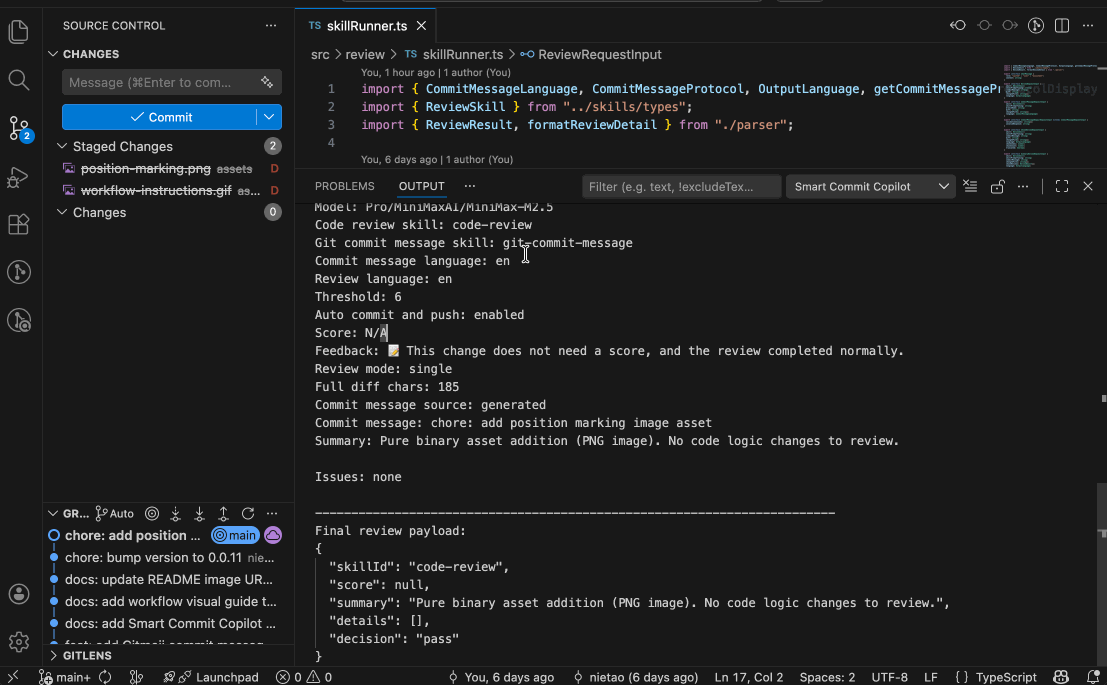
Task: Open Source Control header more actions
Action: pyautogui.click(x=271, y=25)
